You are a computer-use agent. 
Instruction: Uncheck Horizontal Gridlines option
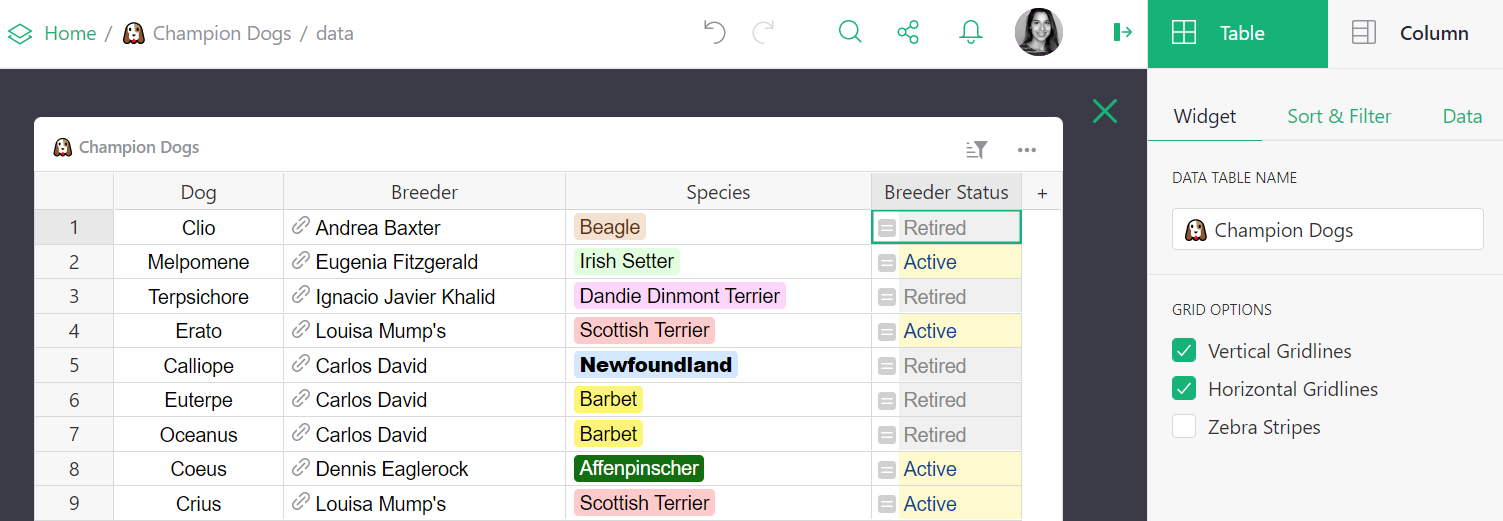coord(1184,389)
